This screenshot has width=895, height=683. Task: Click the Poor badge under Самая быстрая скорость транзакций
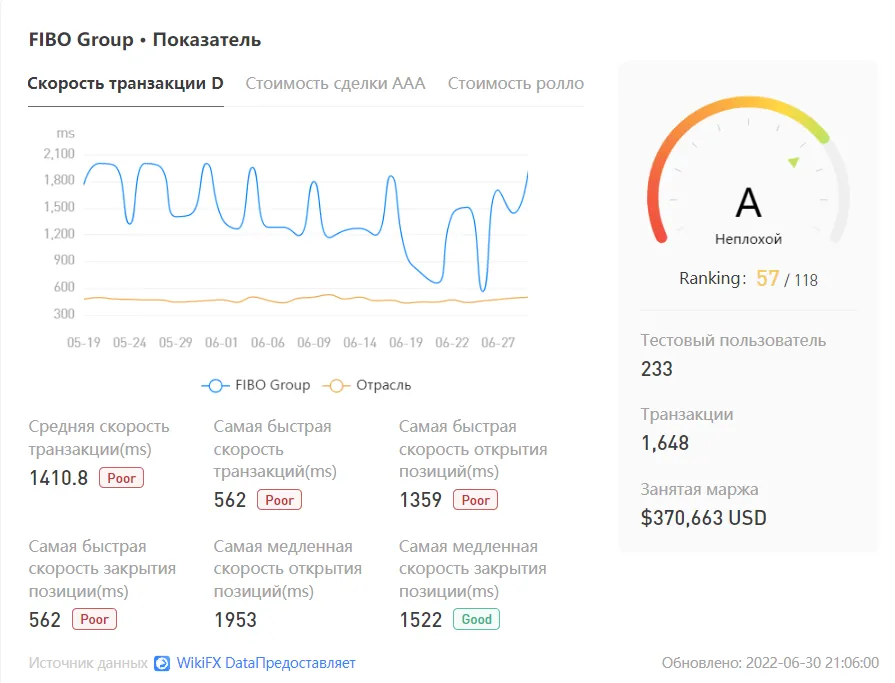(279, 500)
